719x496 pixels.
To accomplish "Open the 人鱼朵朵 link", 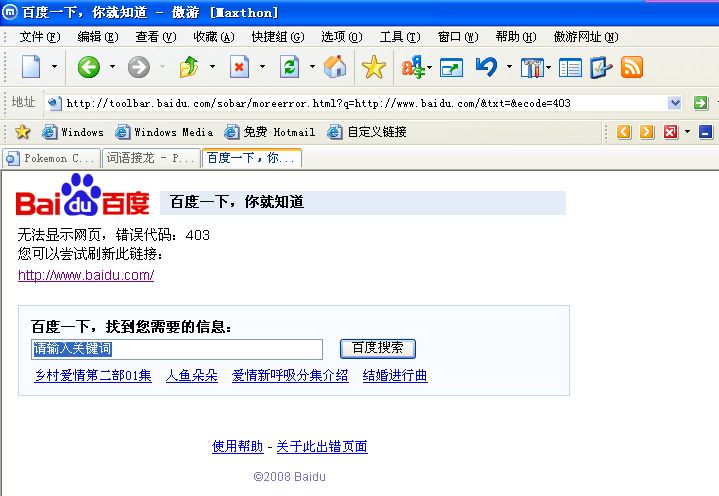I will pos(192,375).
